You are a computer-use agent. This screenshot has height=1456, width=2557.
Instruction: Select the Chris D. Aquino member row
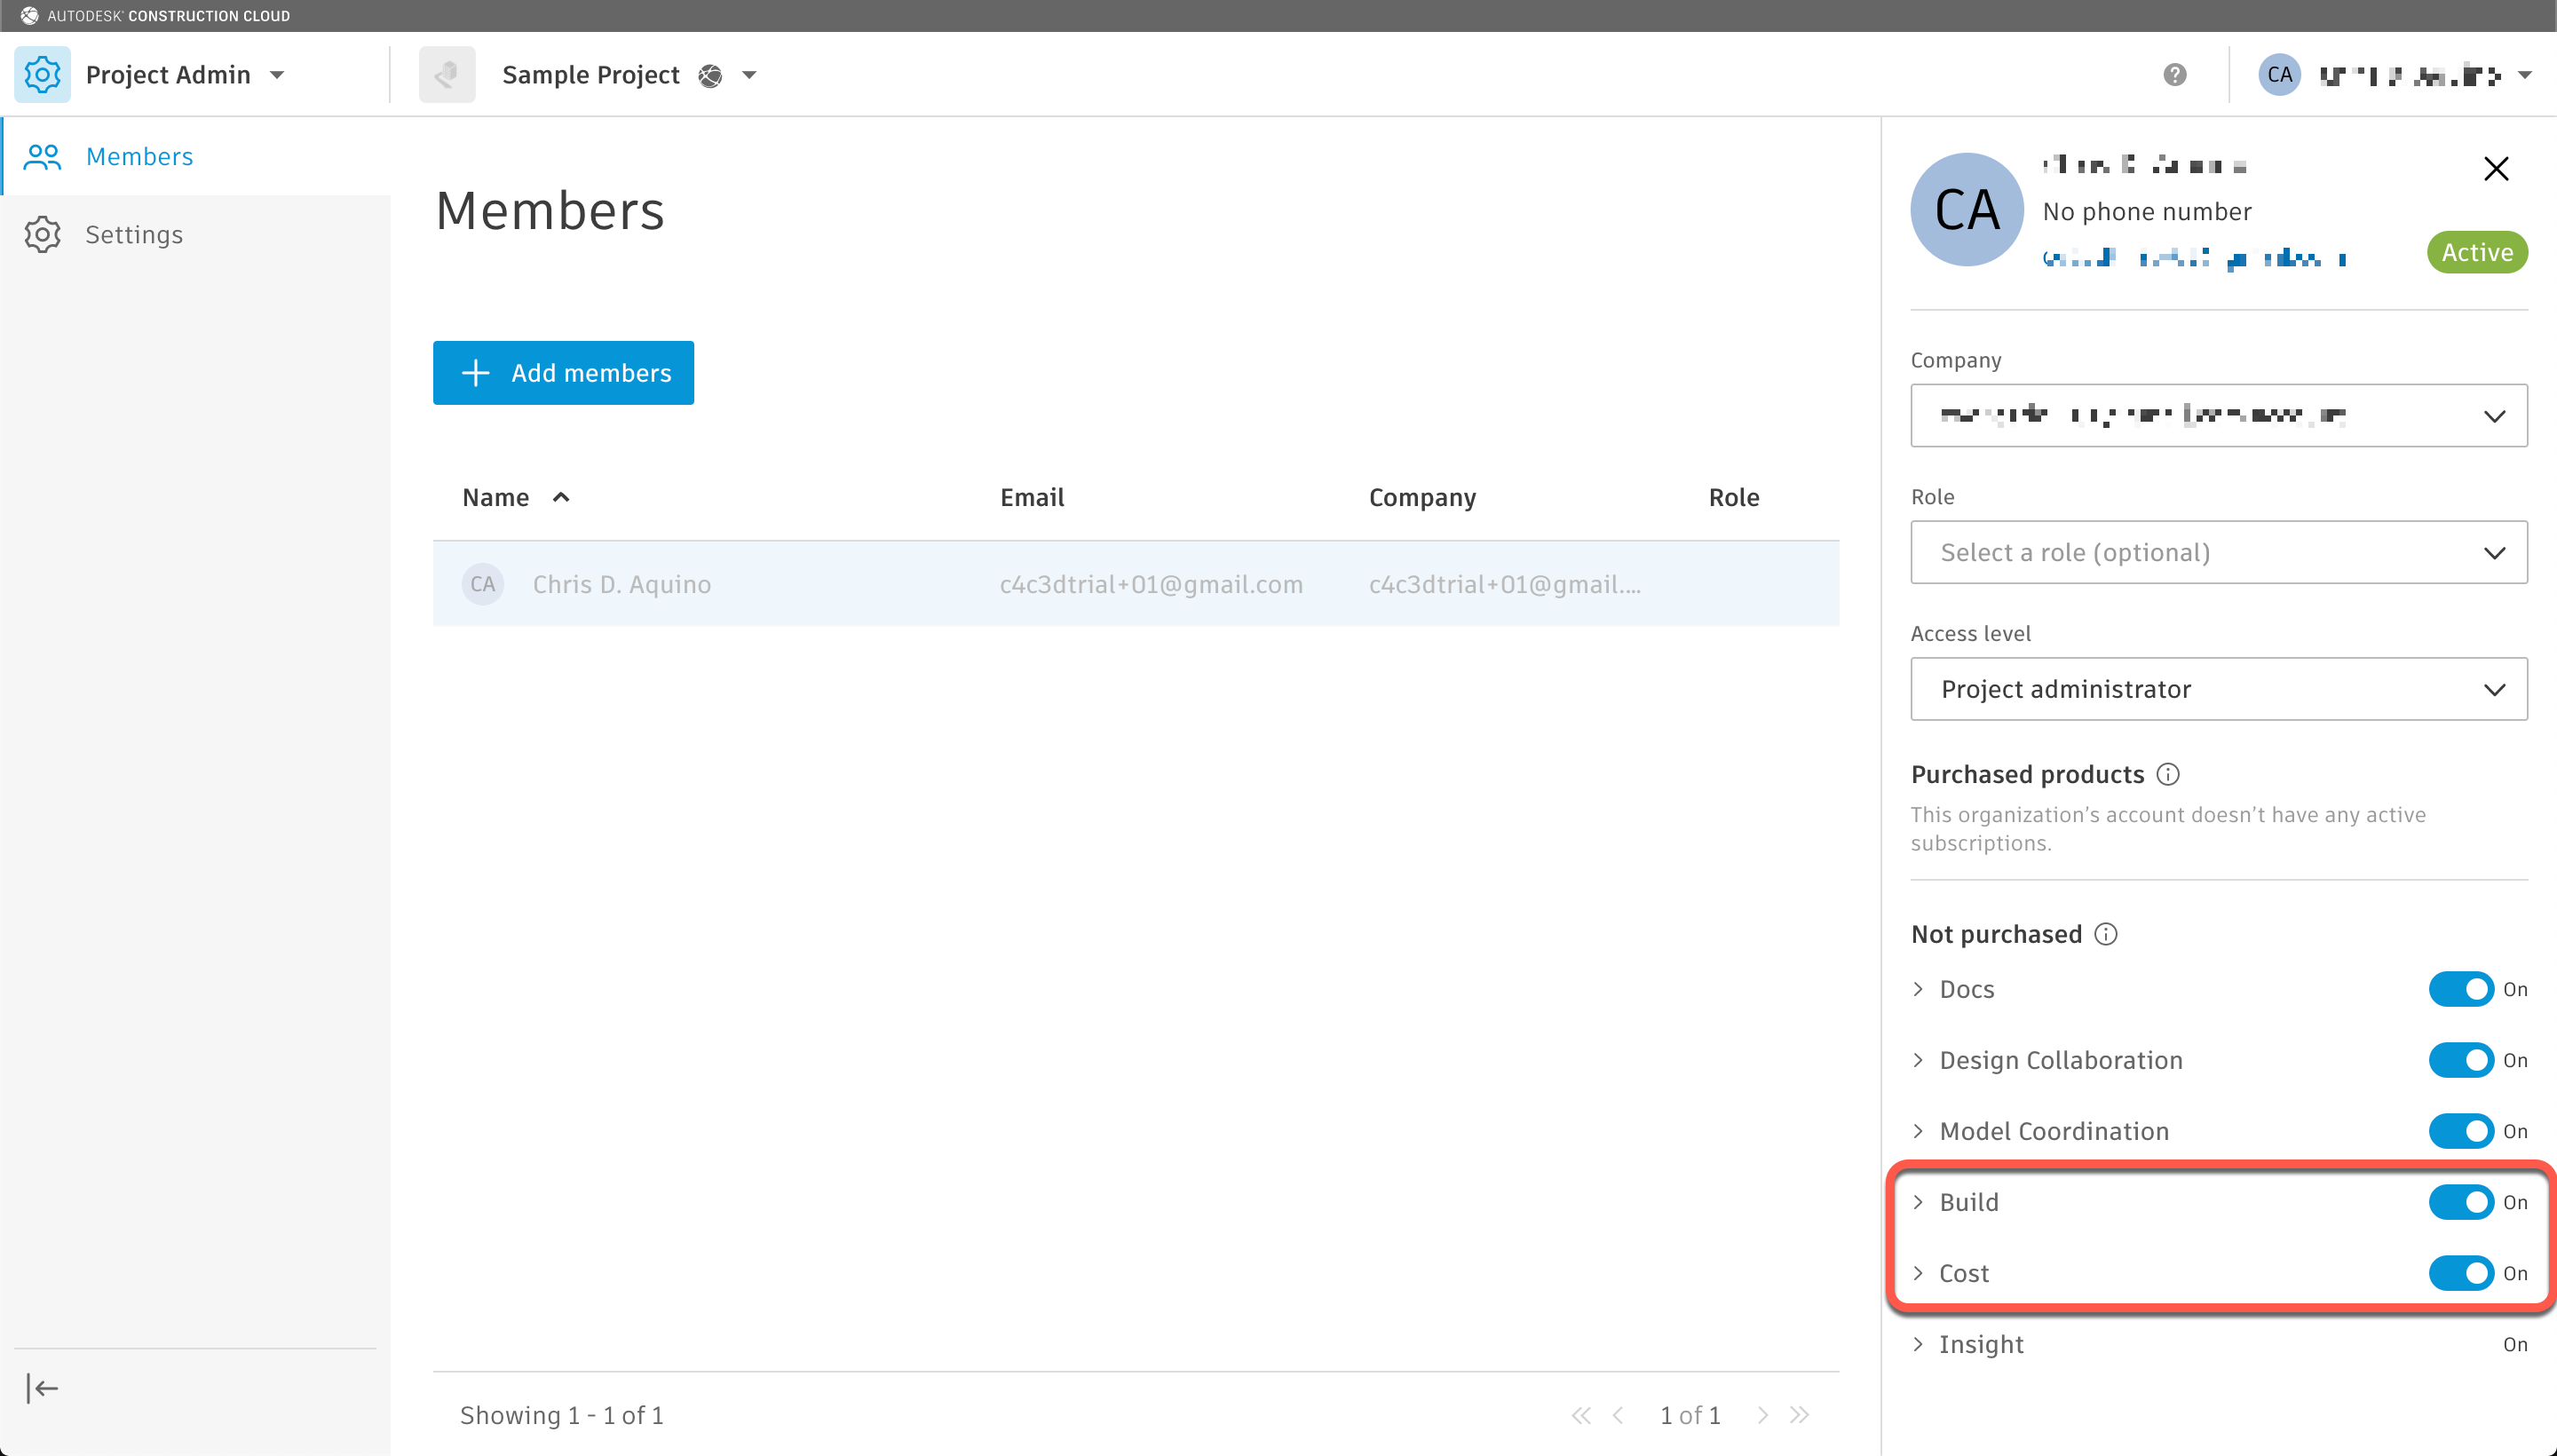[621, 584]
